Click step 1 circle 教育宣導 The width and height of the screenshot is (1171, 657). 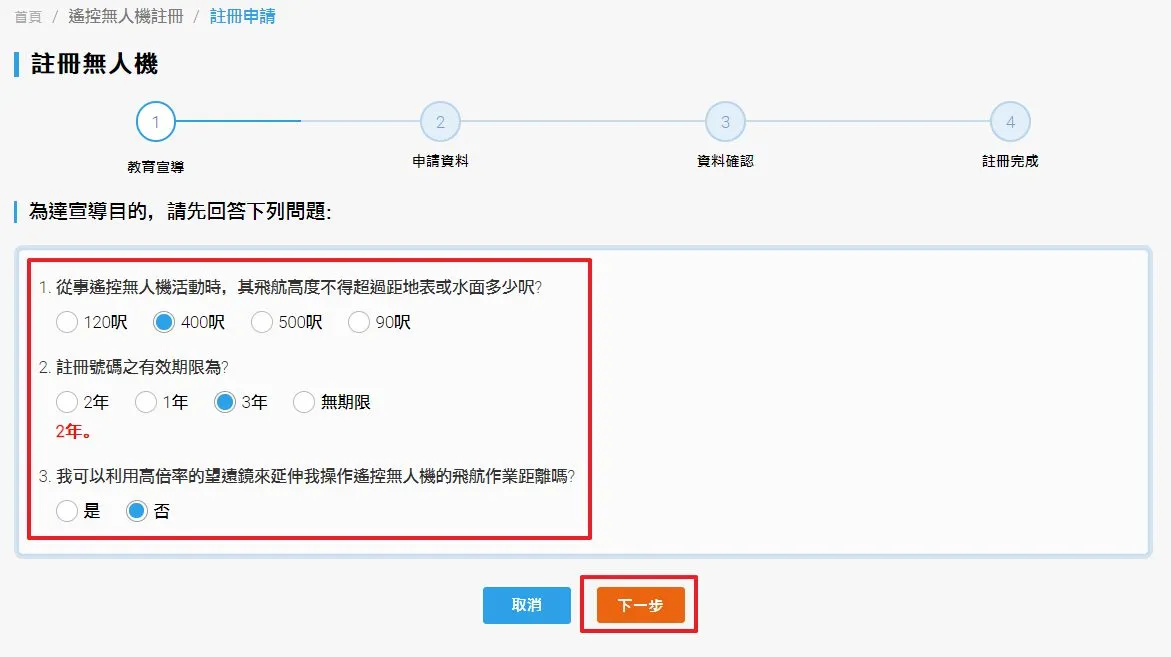(x=155, y=122)
